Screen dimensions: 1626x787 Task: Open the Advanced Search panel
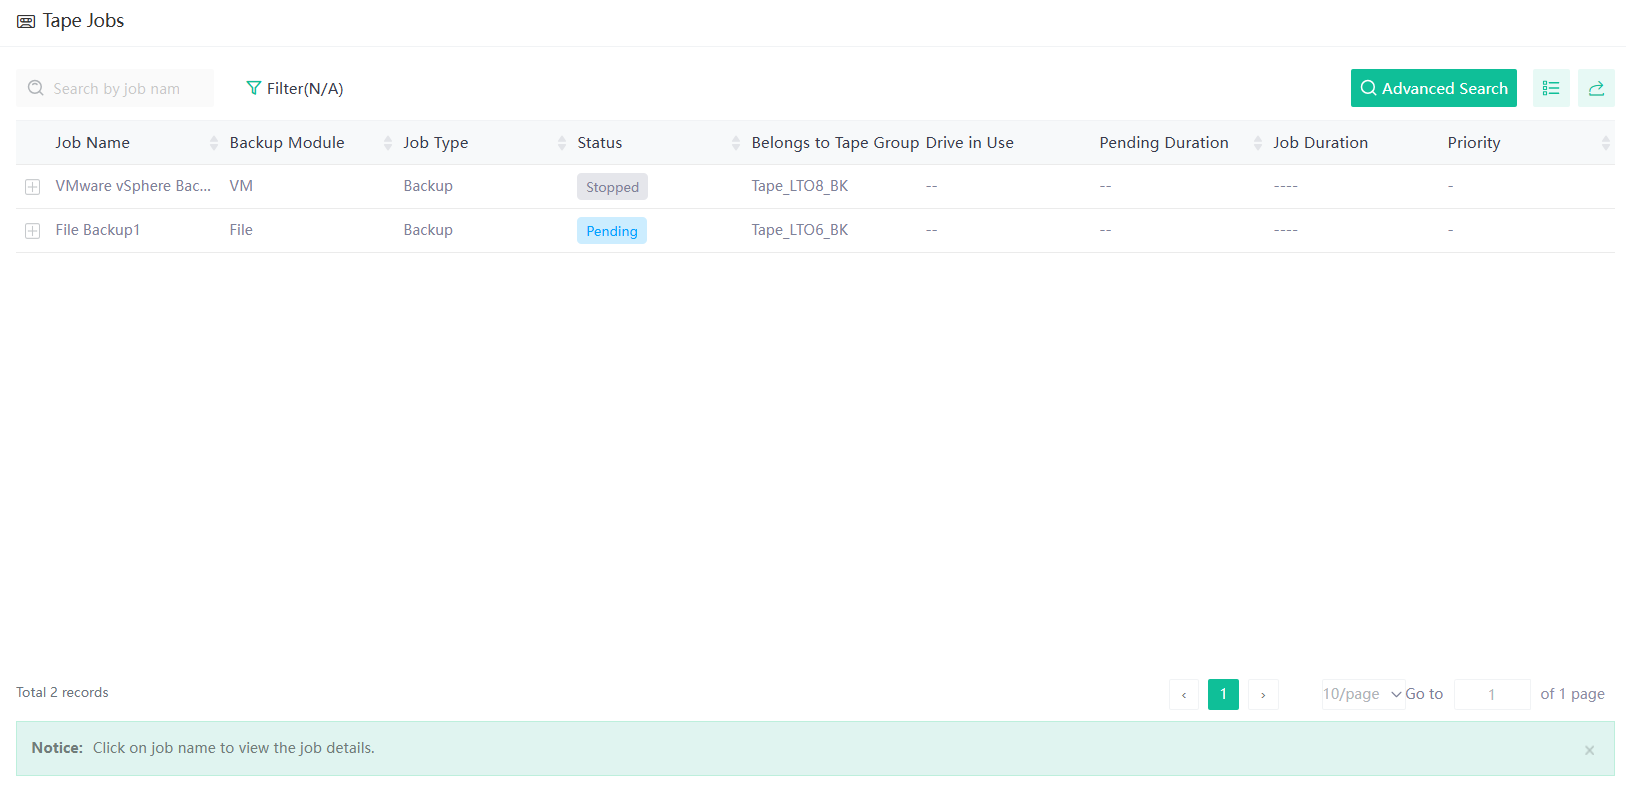tap(1433, 88)
